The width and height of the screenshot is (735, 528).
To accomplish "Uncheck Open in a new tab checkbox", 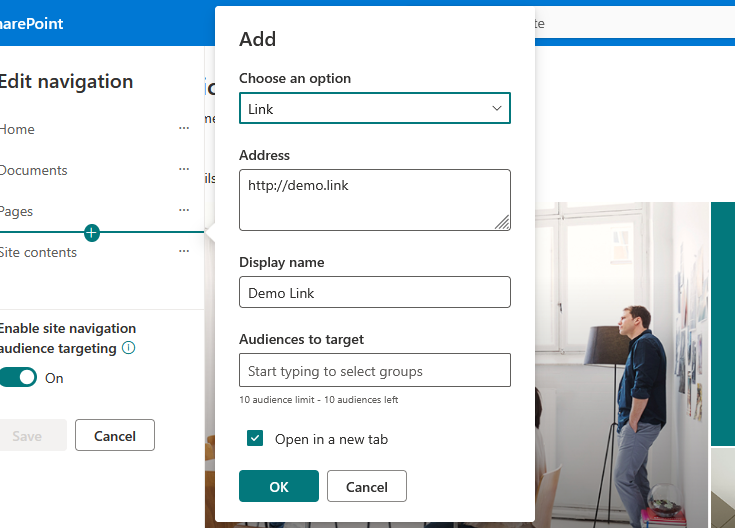I will click(x=255, y=438).
